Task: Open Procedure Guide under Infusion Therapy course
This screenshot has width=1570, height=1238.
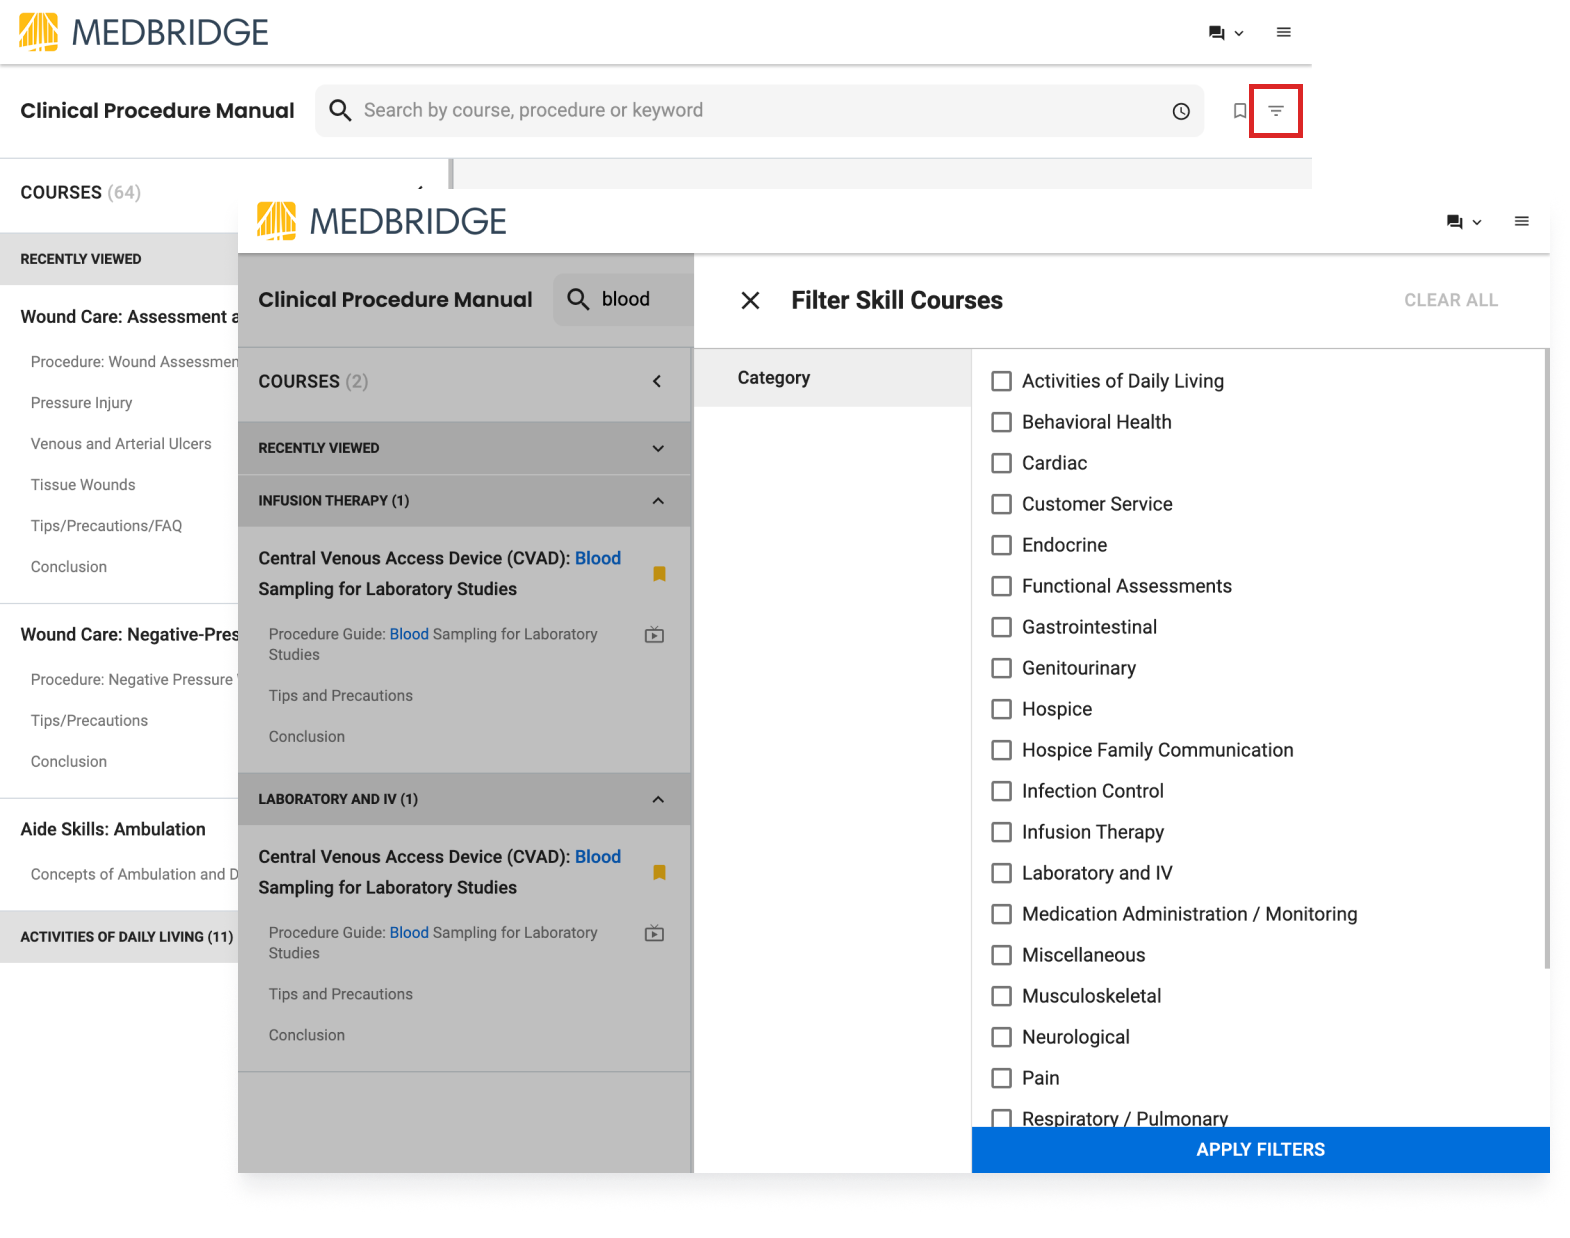Action: [433, 644]
